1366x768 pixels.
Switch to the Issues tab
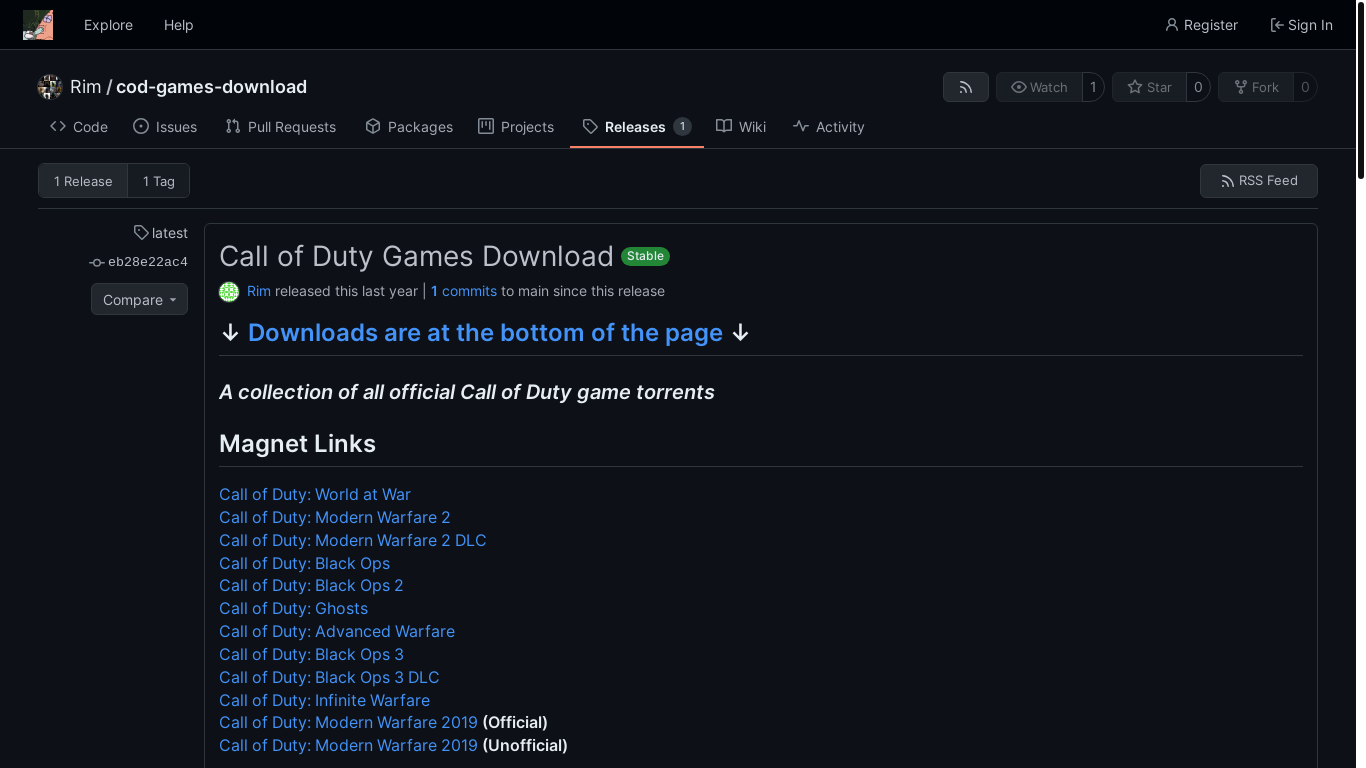pyautogui.click(x=165, y=127)
